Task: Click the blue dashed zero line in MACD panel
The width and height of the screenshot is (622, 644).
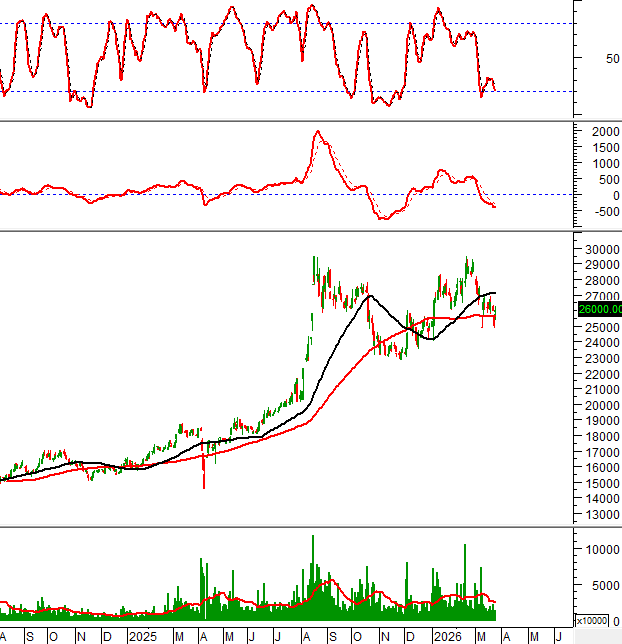Action: (x=250, y=195)
